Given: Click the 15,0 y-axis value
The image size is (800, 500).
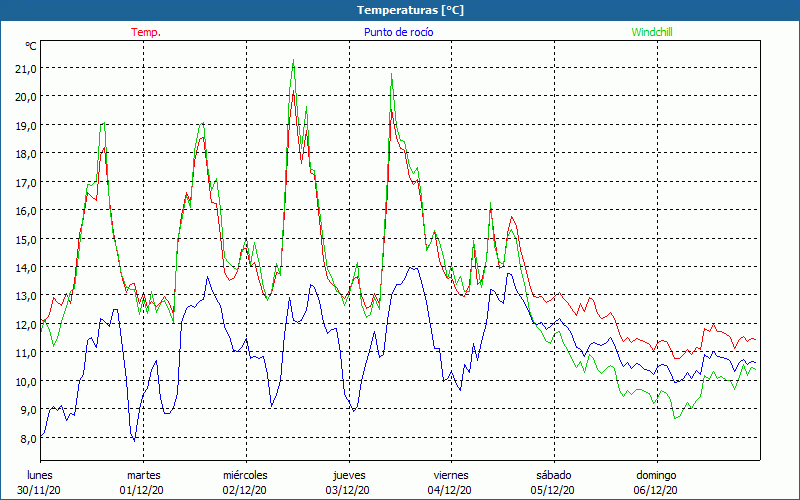Looking at the screenshot, I should coord(26,239).
